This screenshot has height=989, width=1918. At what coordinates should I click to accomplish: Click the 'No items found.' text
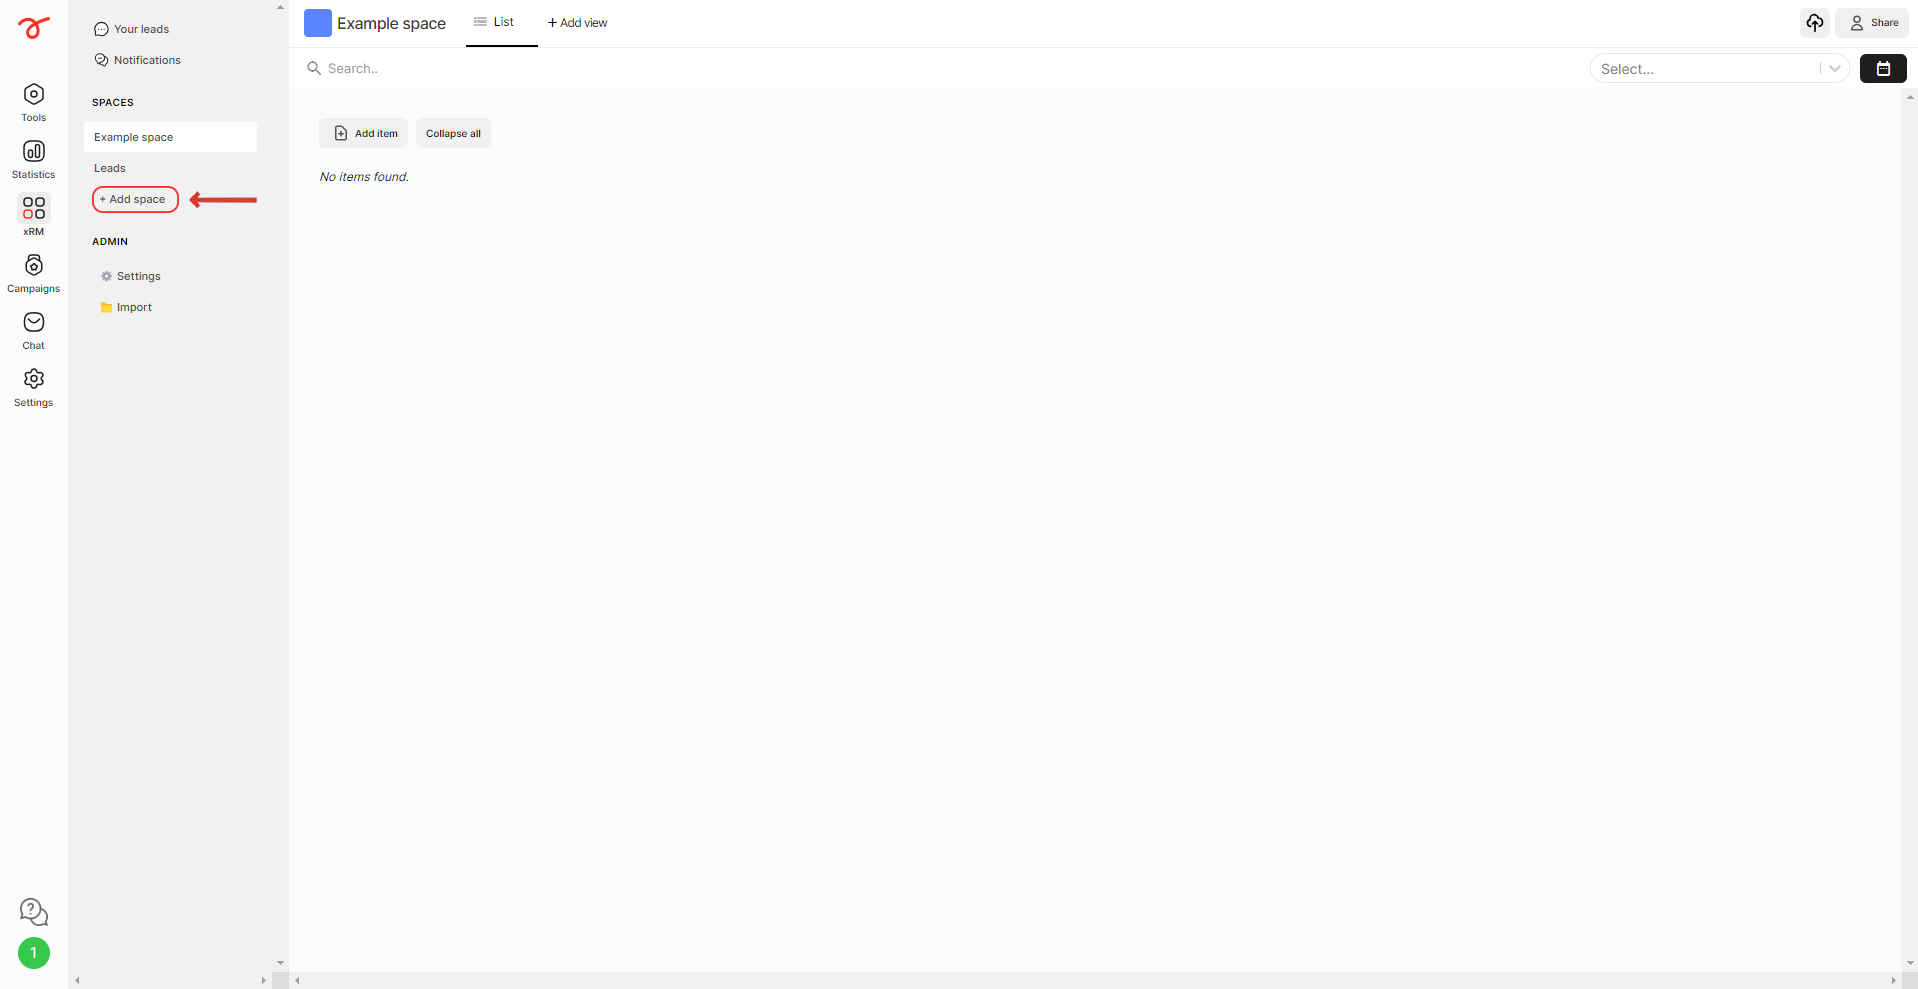pyautogui.click(x=364, y=176)
